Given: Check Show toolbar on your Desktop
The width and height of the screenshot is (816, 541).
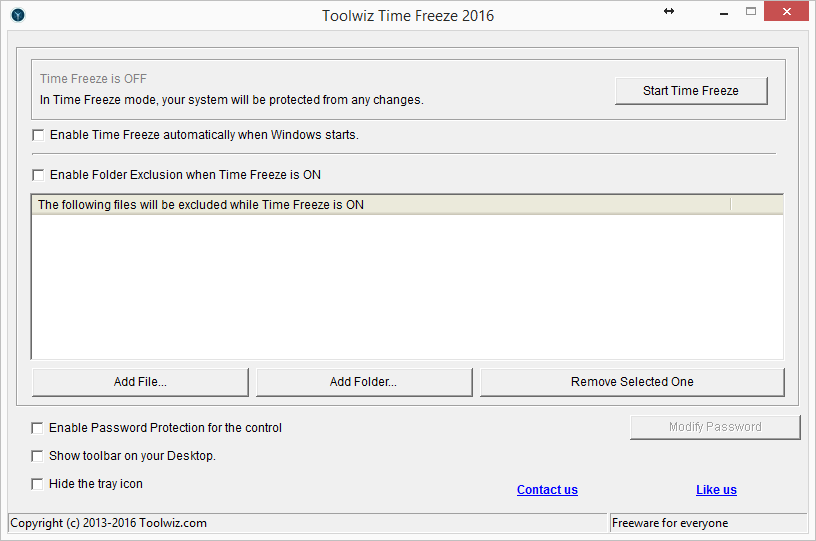Looking at the screenshot, I should click(x=39, y=456).
